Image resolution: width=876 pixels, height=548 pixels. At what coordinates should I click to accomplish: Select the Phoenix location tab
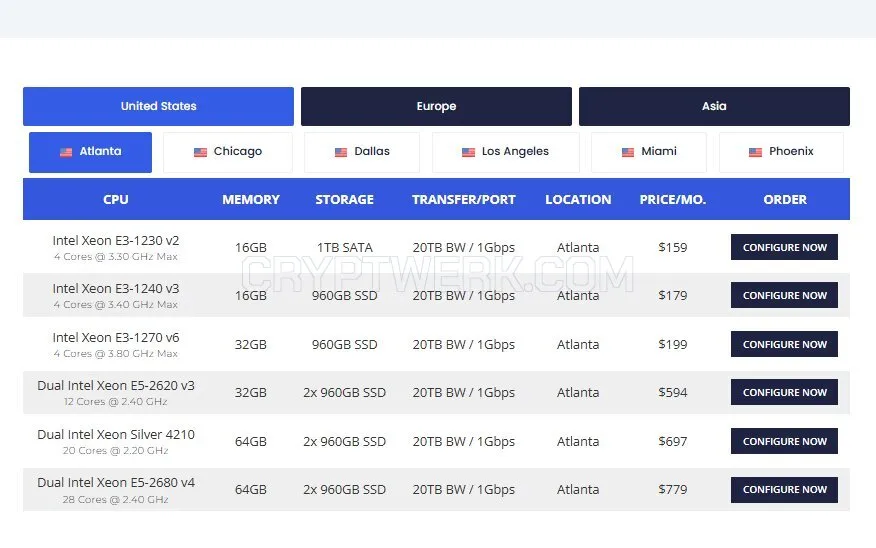coord(781,152)
